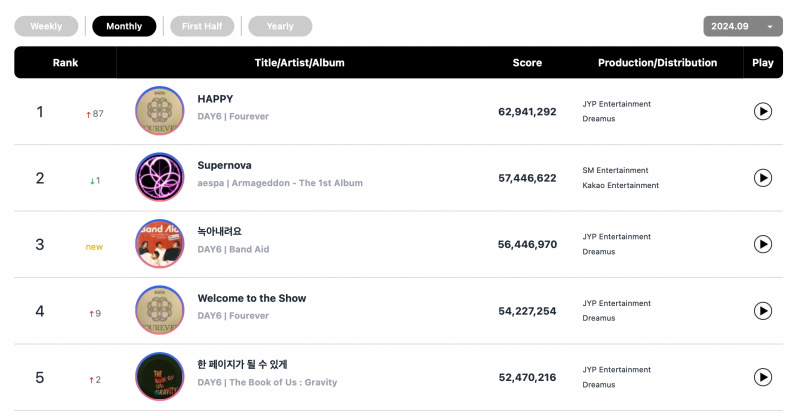Select the Monthly chart tab

tap(124, 26)
